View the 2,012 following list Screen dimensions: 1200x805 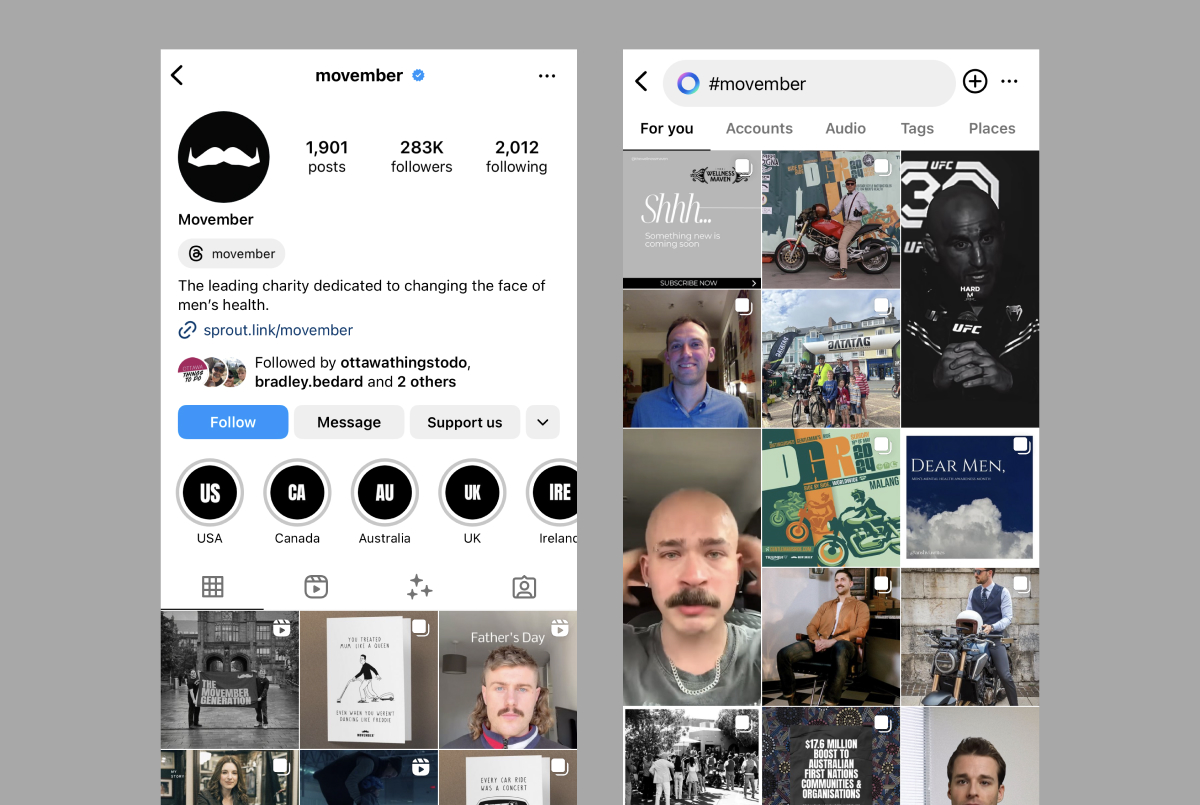click(517, 157)
